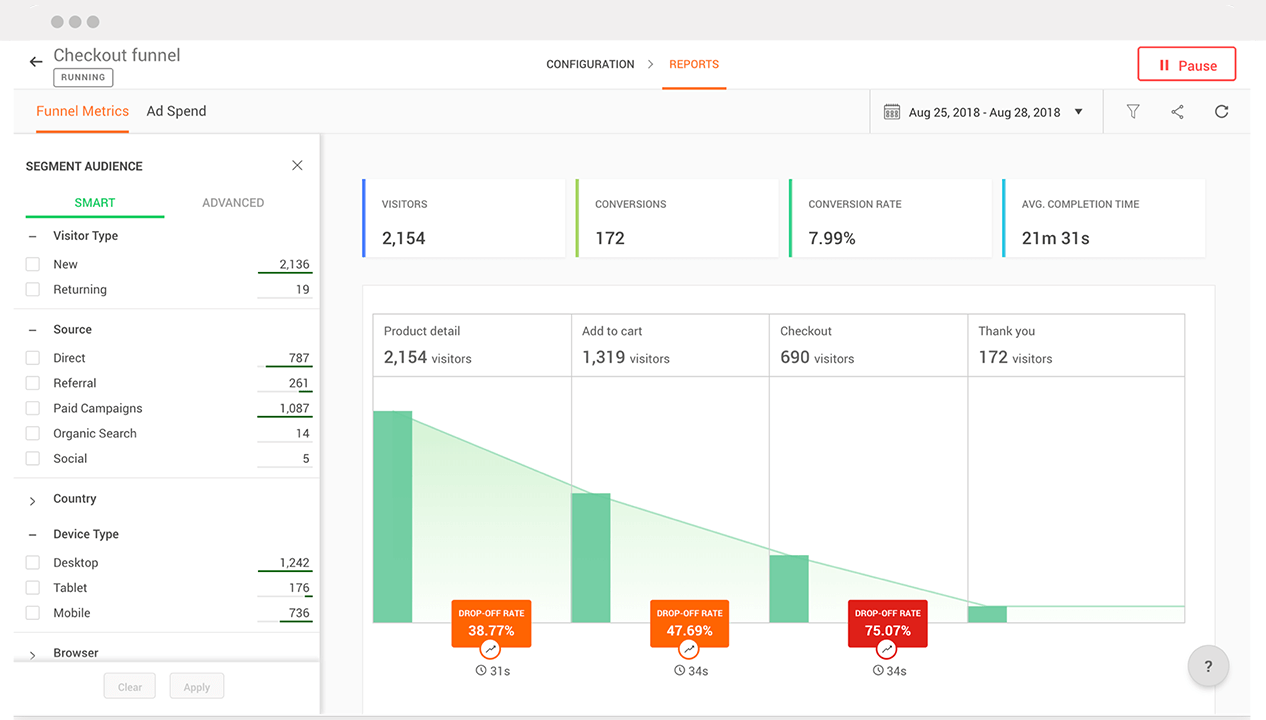Click the Apply button

pos(197,686)
